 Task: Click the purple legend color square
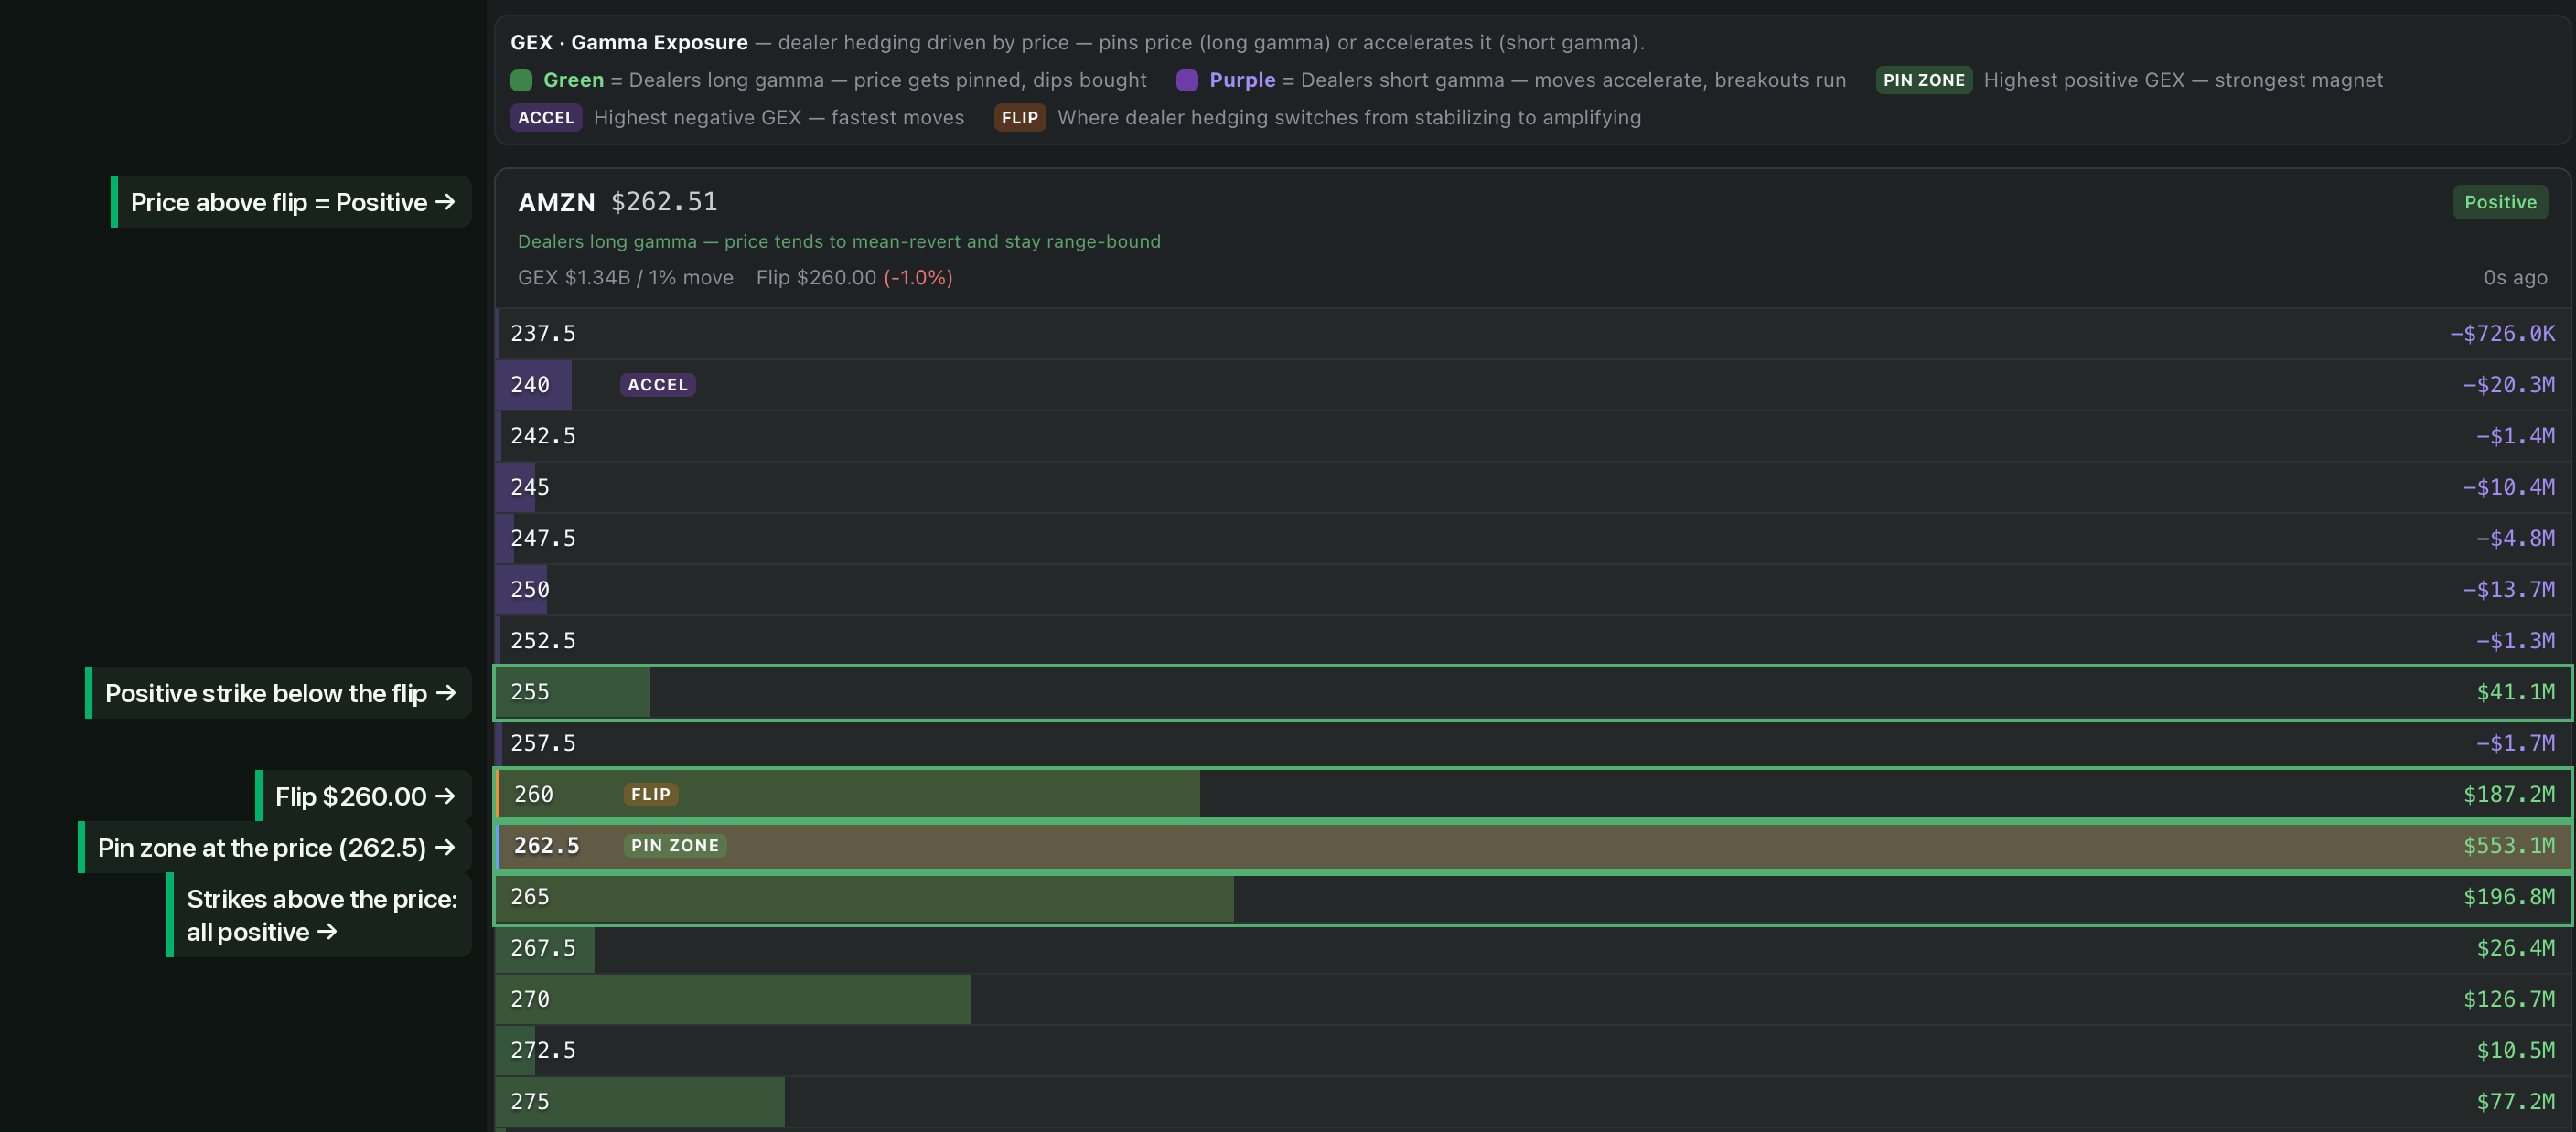[x=1187, y=80]
